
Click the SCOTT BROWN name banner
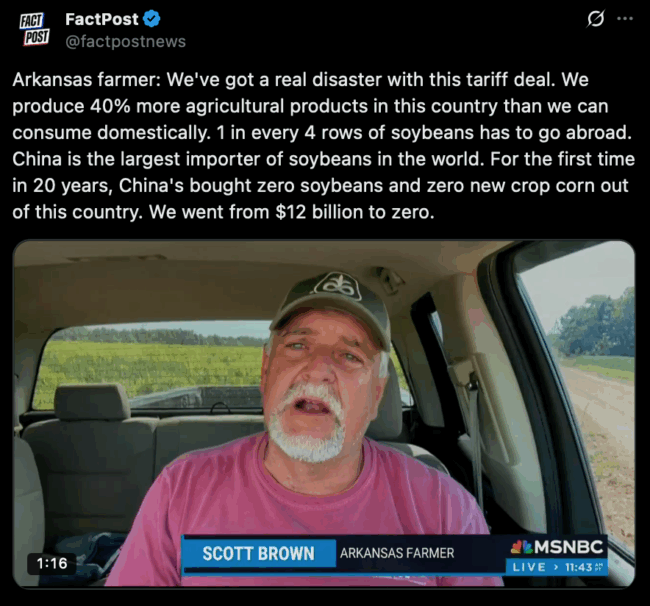pos(259,553)
